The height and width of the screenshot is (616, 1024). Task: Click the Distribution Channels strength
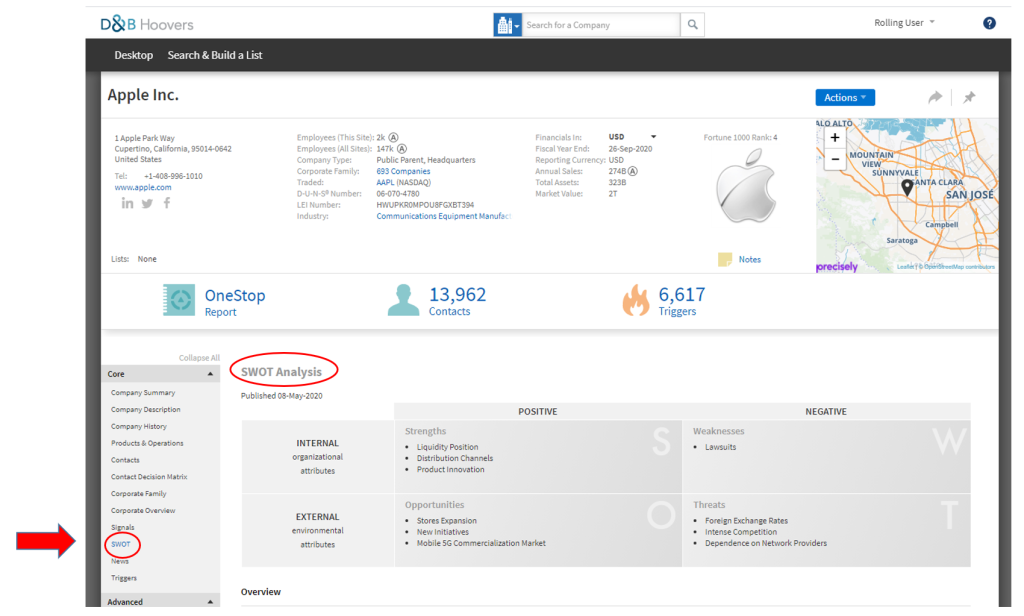click(455, 459)
